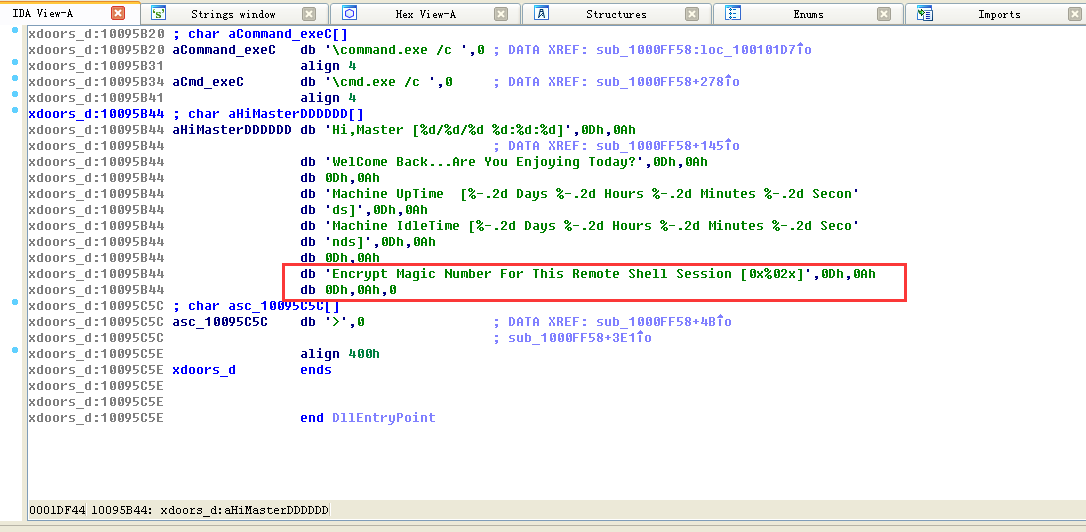Close the IDA View-A tab
The height and width of the screenshot is (532, 1086).
pyautogui.click(x=118, y=13)
